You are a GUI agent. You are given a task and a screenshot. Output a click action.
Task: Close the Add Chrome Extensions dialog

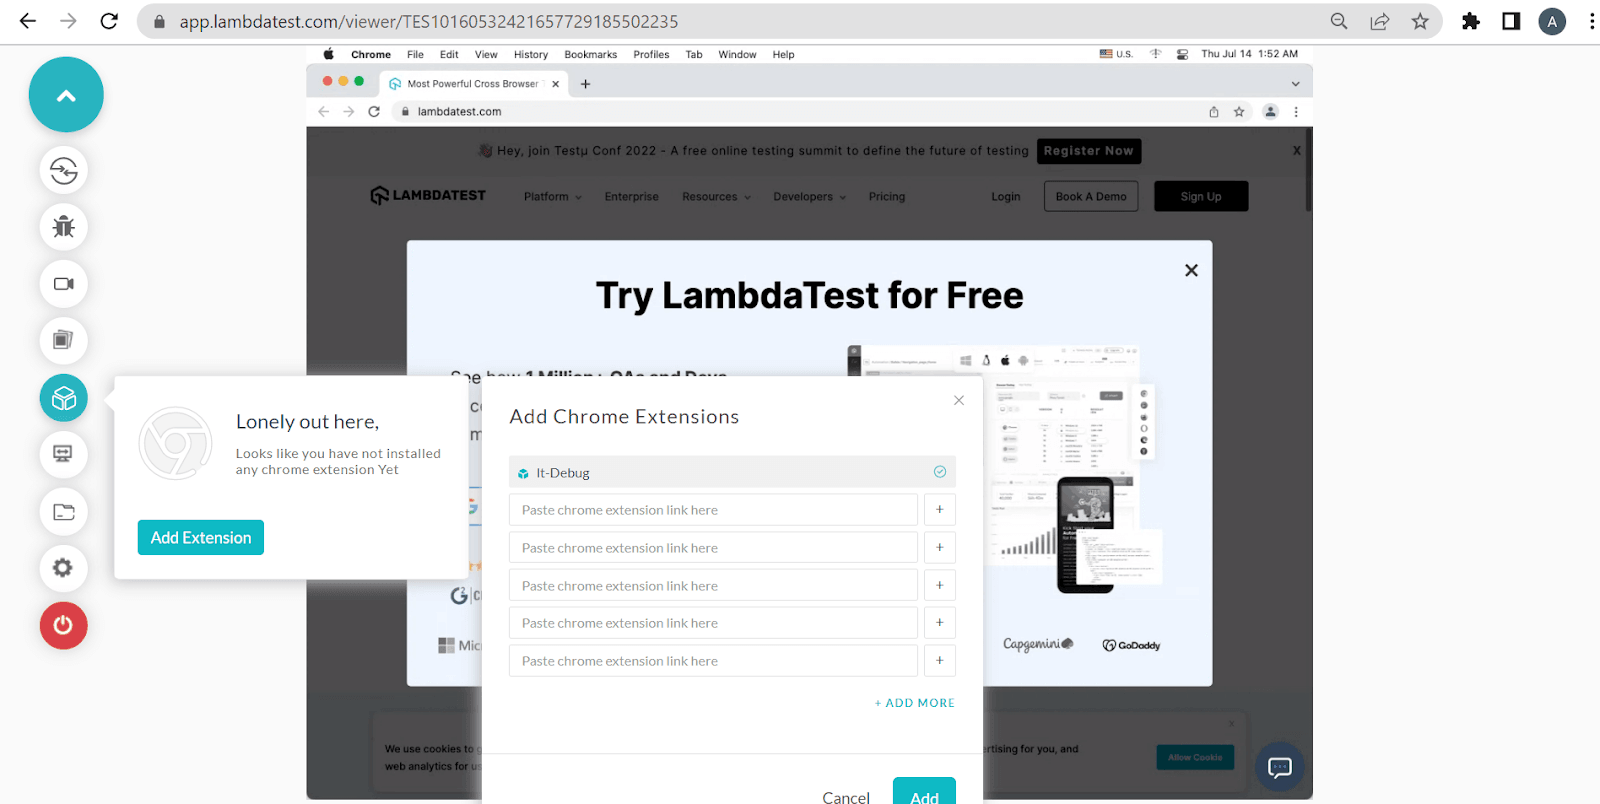point(959,400)
